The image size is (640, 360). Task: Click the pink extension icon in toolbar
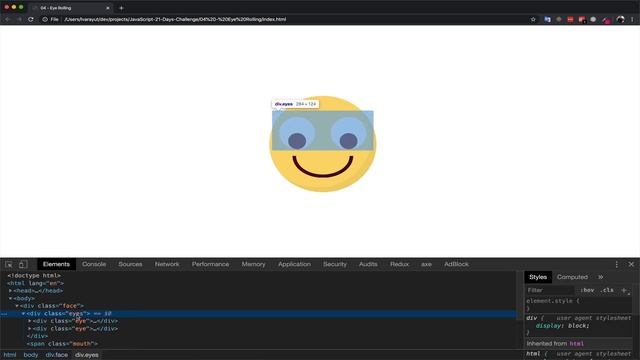607,19
